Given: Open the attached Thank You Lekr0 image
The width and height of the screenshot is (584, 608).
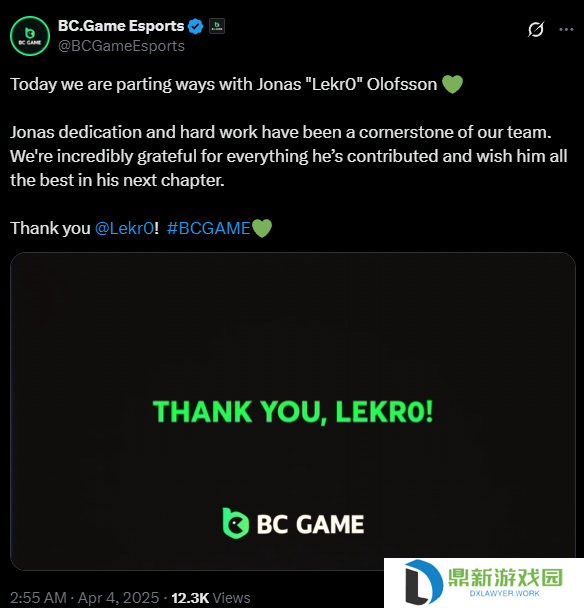Looking at the screenshot, I should click(293, 411).
